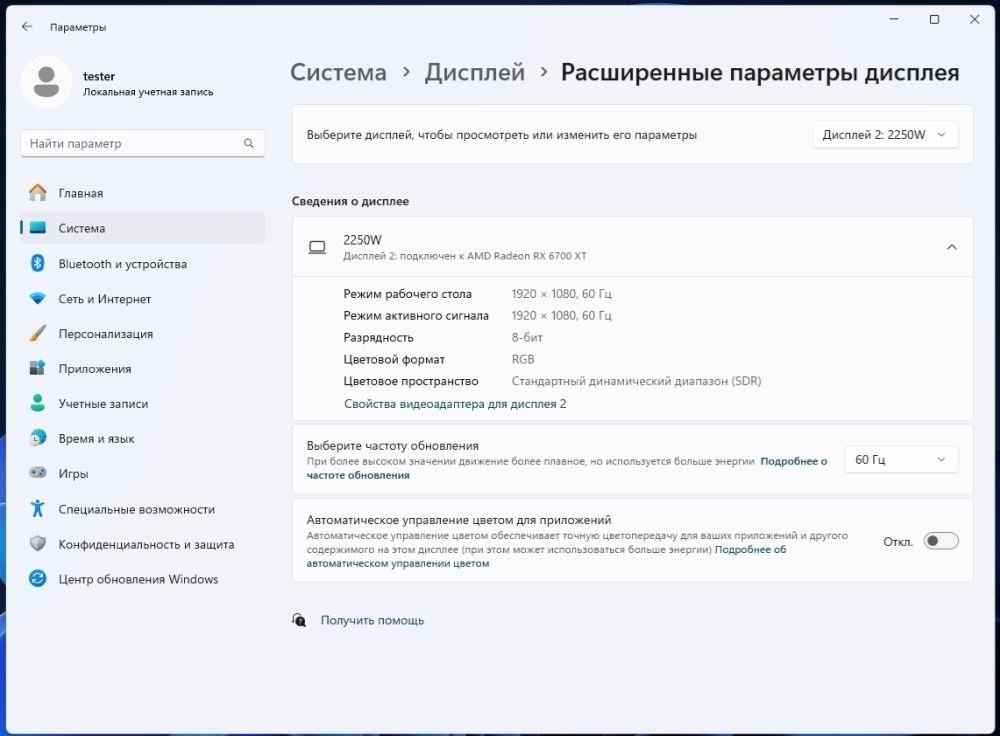Open Центр обновления Windows
1000x736 pixels.
coord(143,579)
